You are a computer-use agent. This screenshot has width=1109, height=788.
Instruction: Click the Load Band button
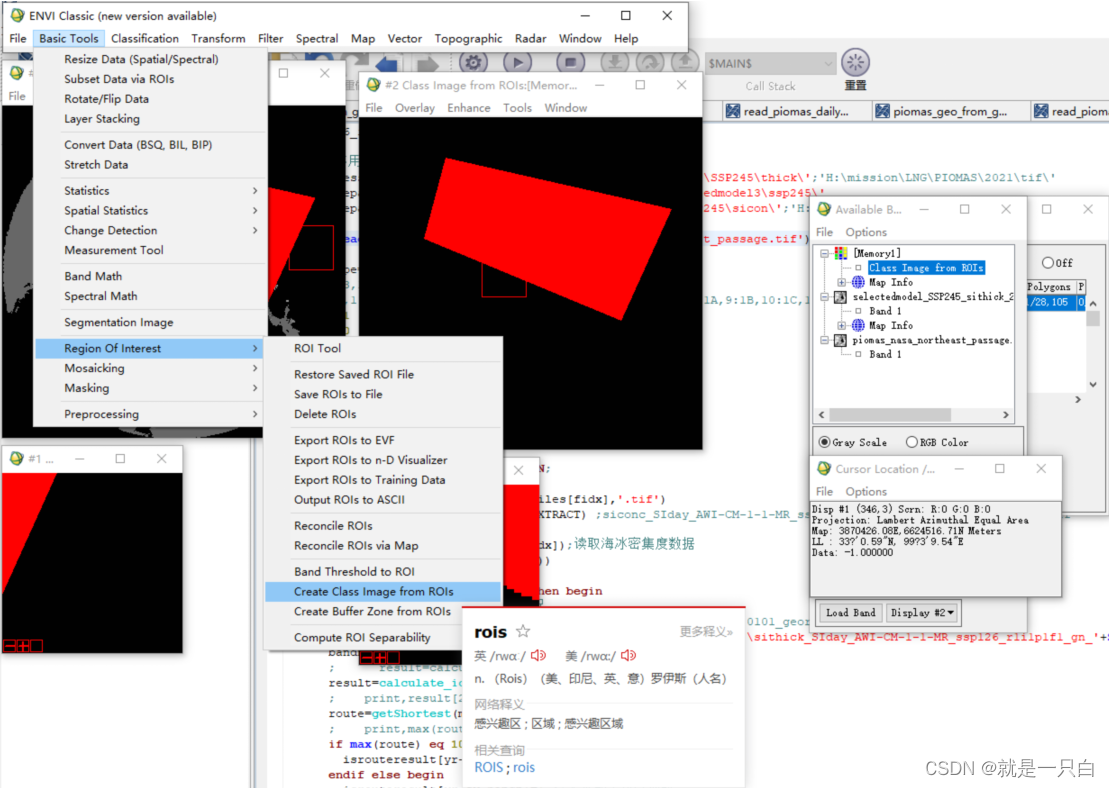850,613
